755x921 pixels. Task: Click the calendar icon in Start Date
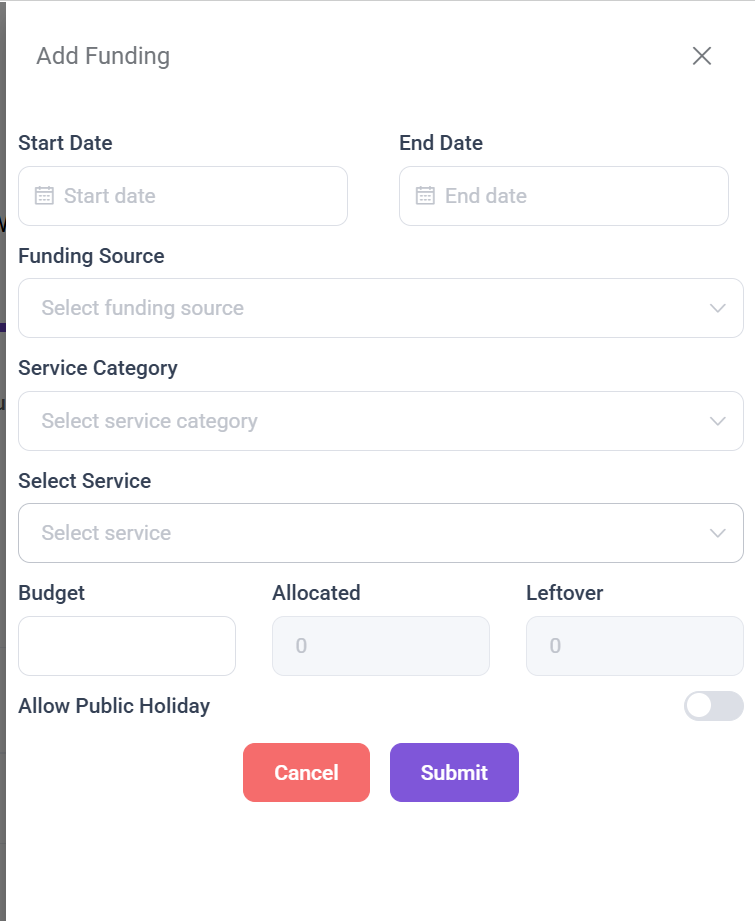click(44, 196)
